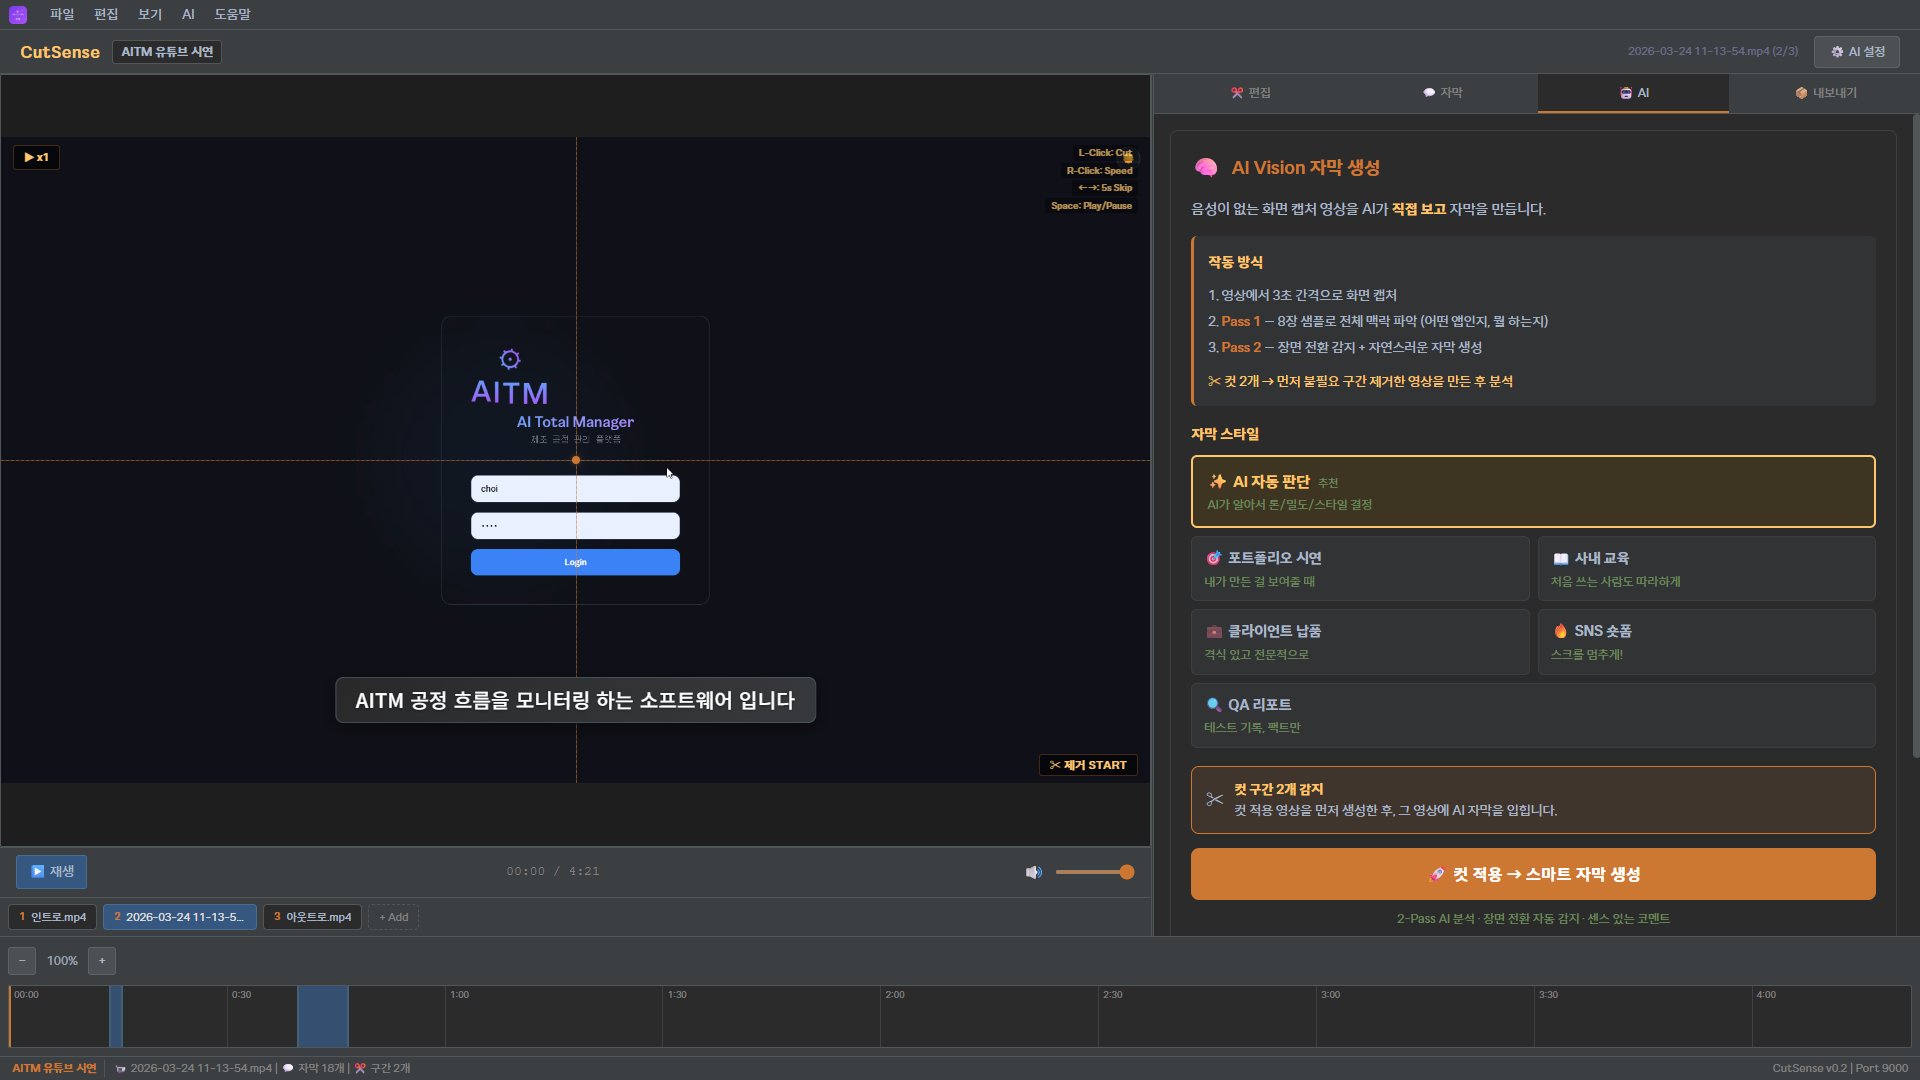Click the 컷 구간 2개 감지 notice box
Image resolution: width=1920 pixels, height=1080 pixels.
1533,800
